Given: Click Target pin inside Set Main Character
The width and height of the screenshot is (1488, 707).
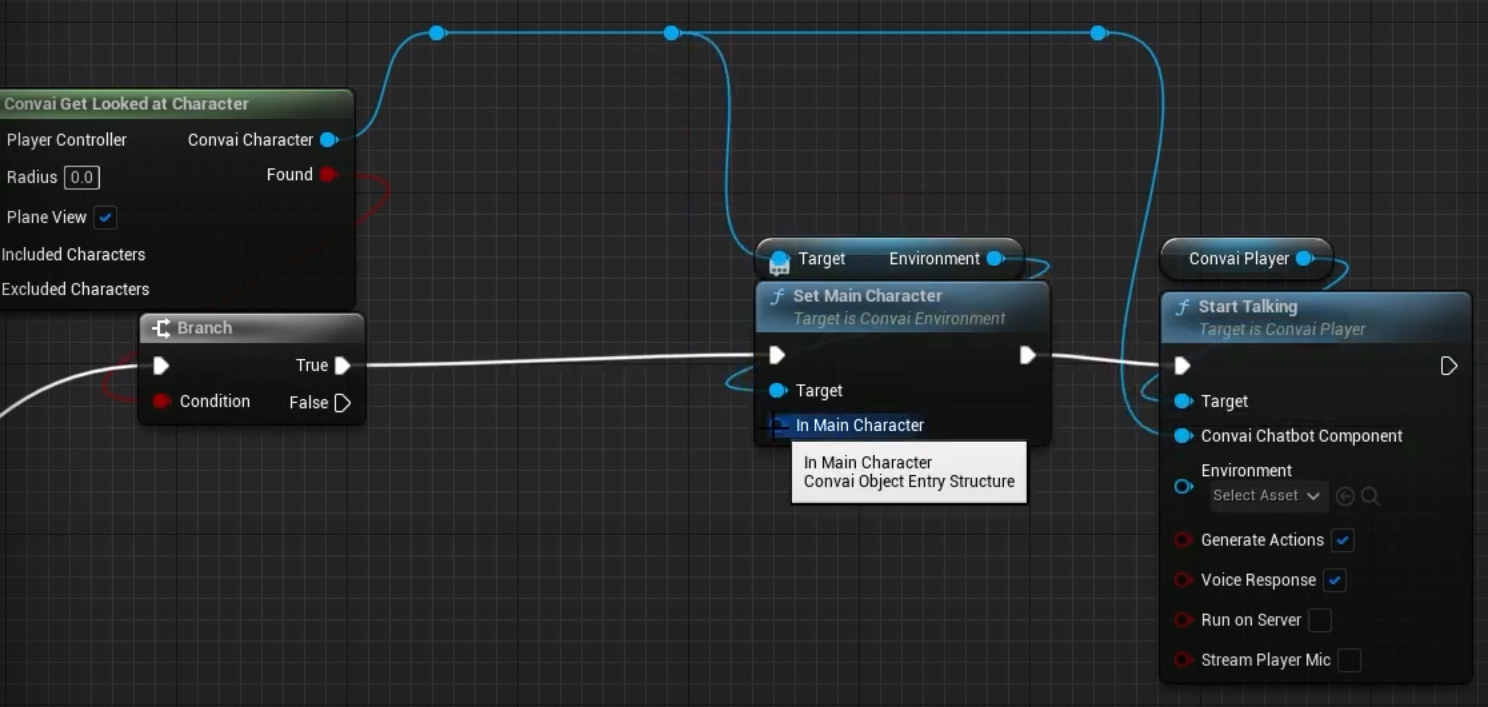Looking at the screenshot, I should pyautogui.click(x=777, y=390).
